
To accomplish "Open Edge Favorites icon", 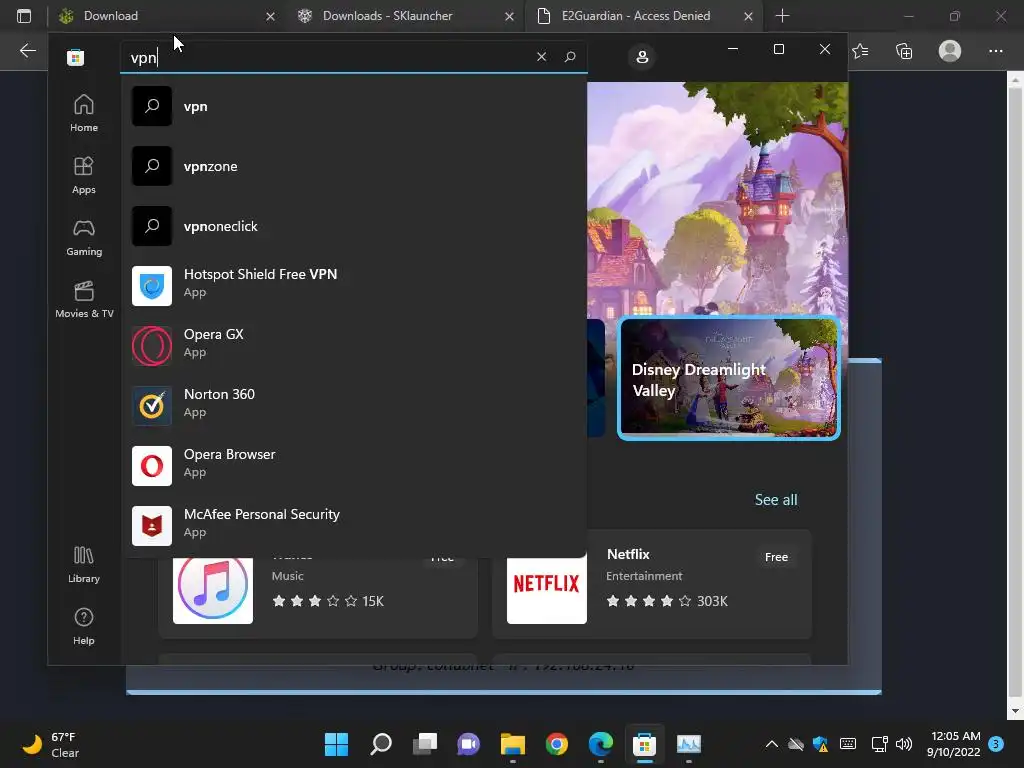I will coord(860,51).
